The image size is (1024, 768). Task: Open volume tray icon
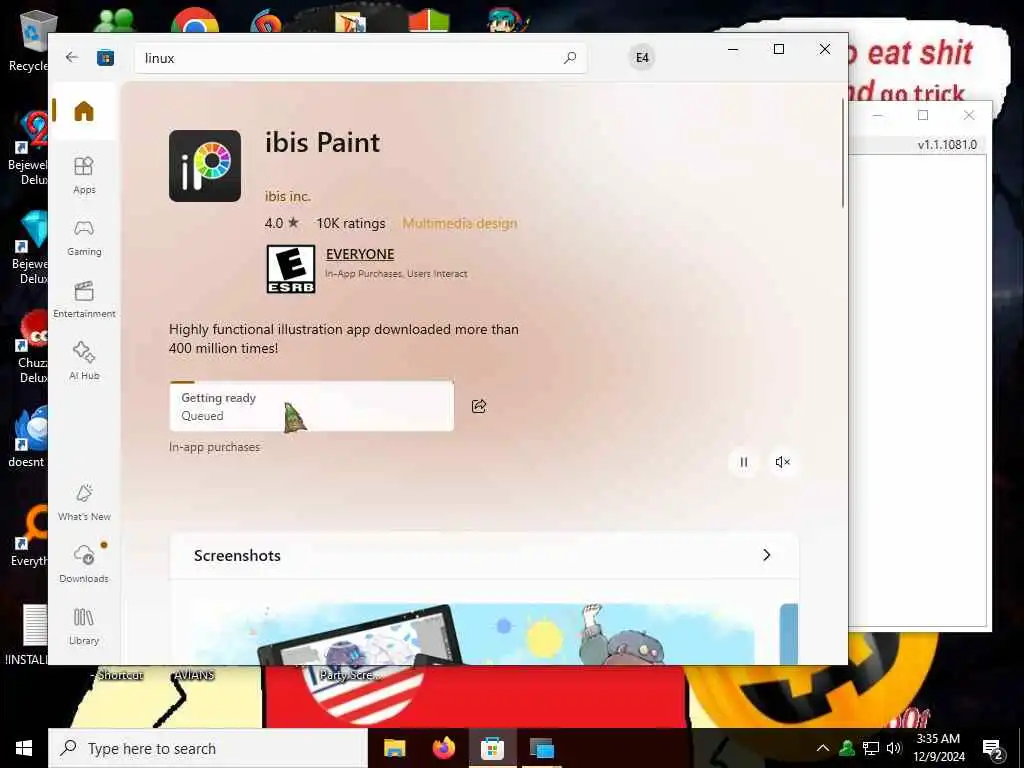tap(893, 748)
